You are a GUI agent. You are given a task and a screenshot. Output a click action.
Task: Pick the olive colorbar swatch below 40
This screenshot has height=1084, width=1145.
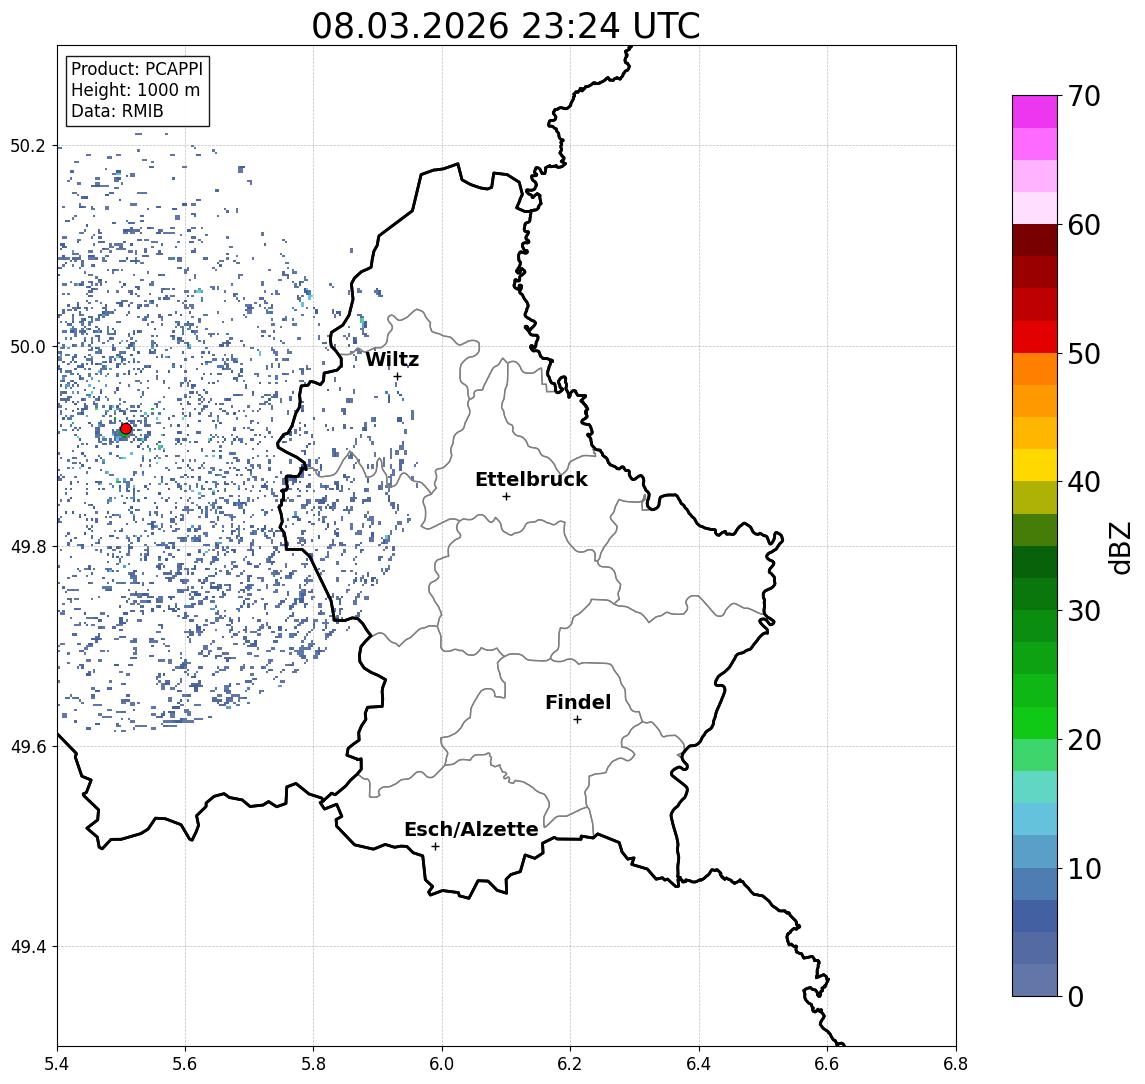tap(1035, 497)
